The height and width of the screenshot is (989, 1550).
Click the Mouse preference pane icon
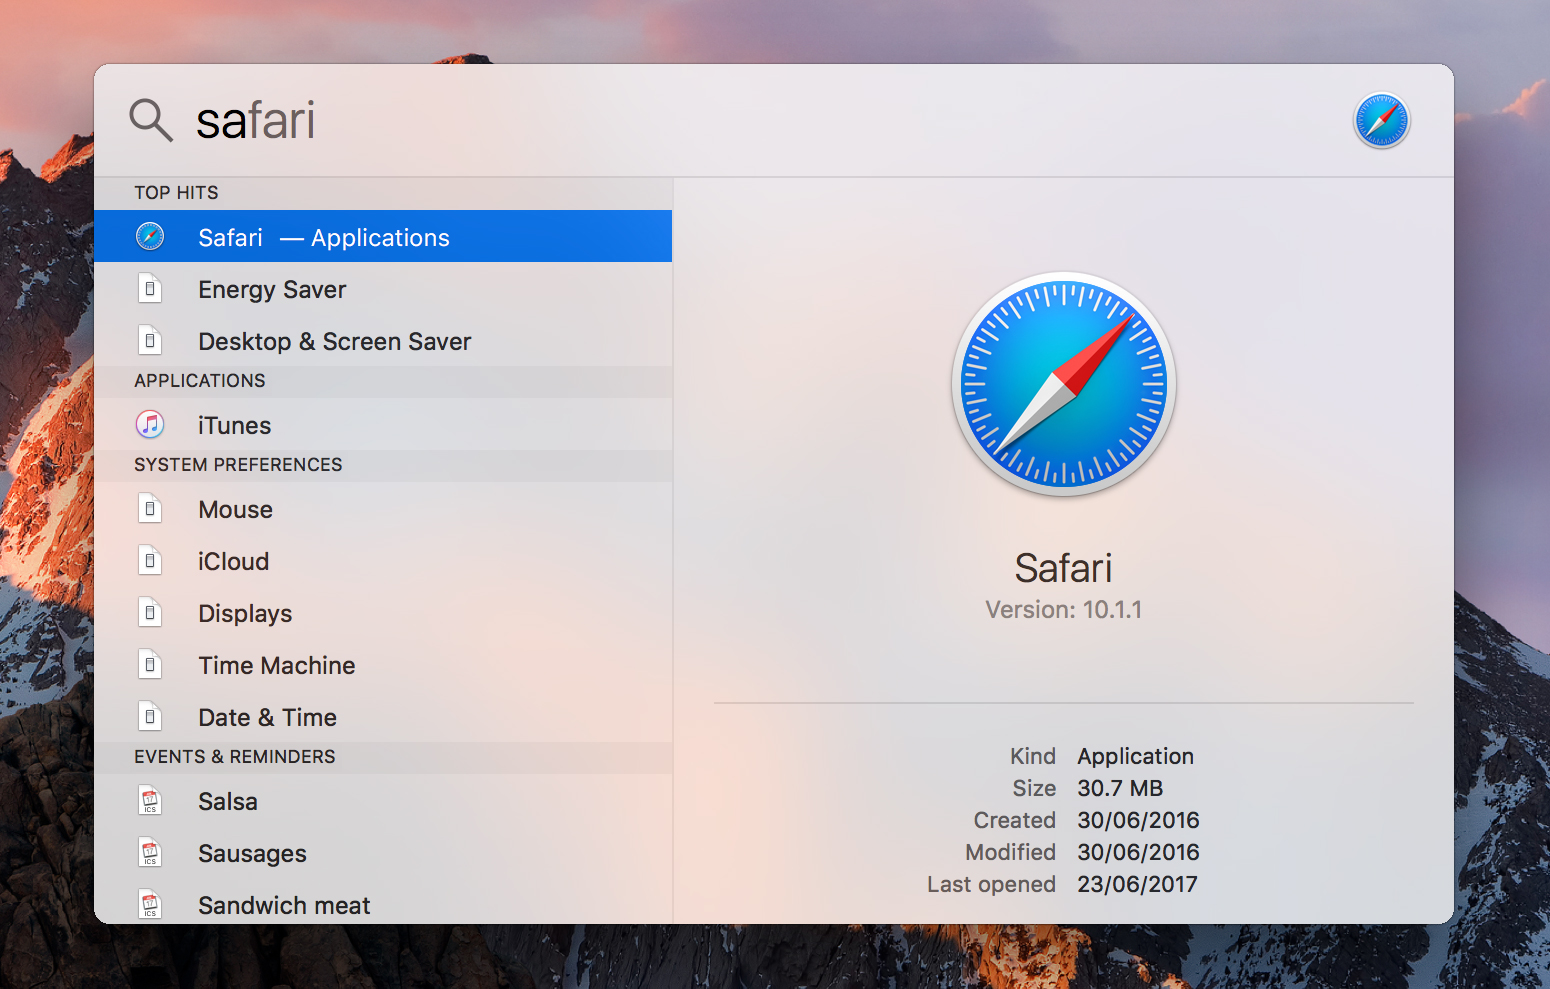click(150, 509)
